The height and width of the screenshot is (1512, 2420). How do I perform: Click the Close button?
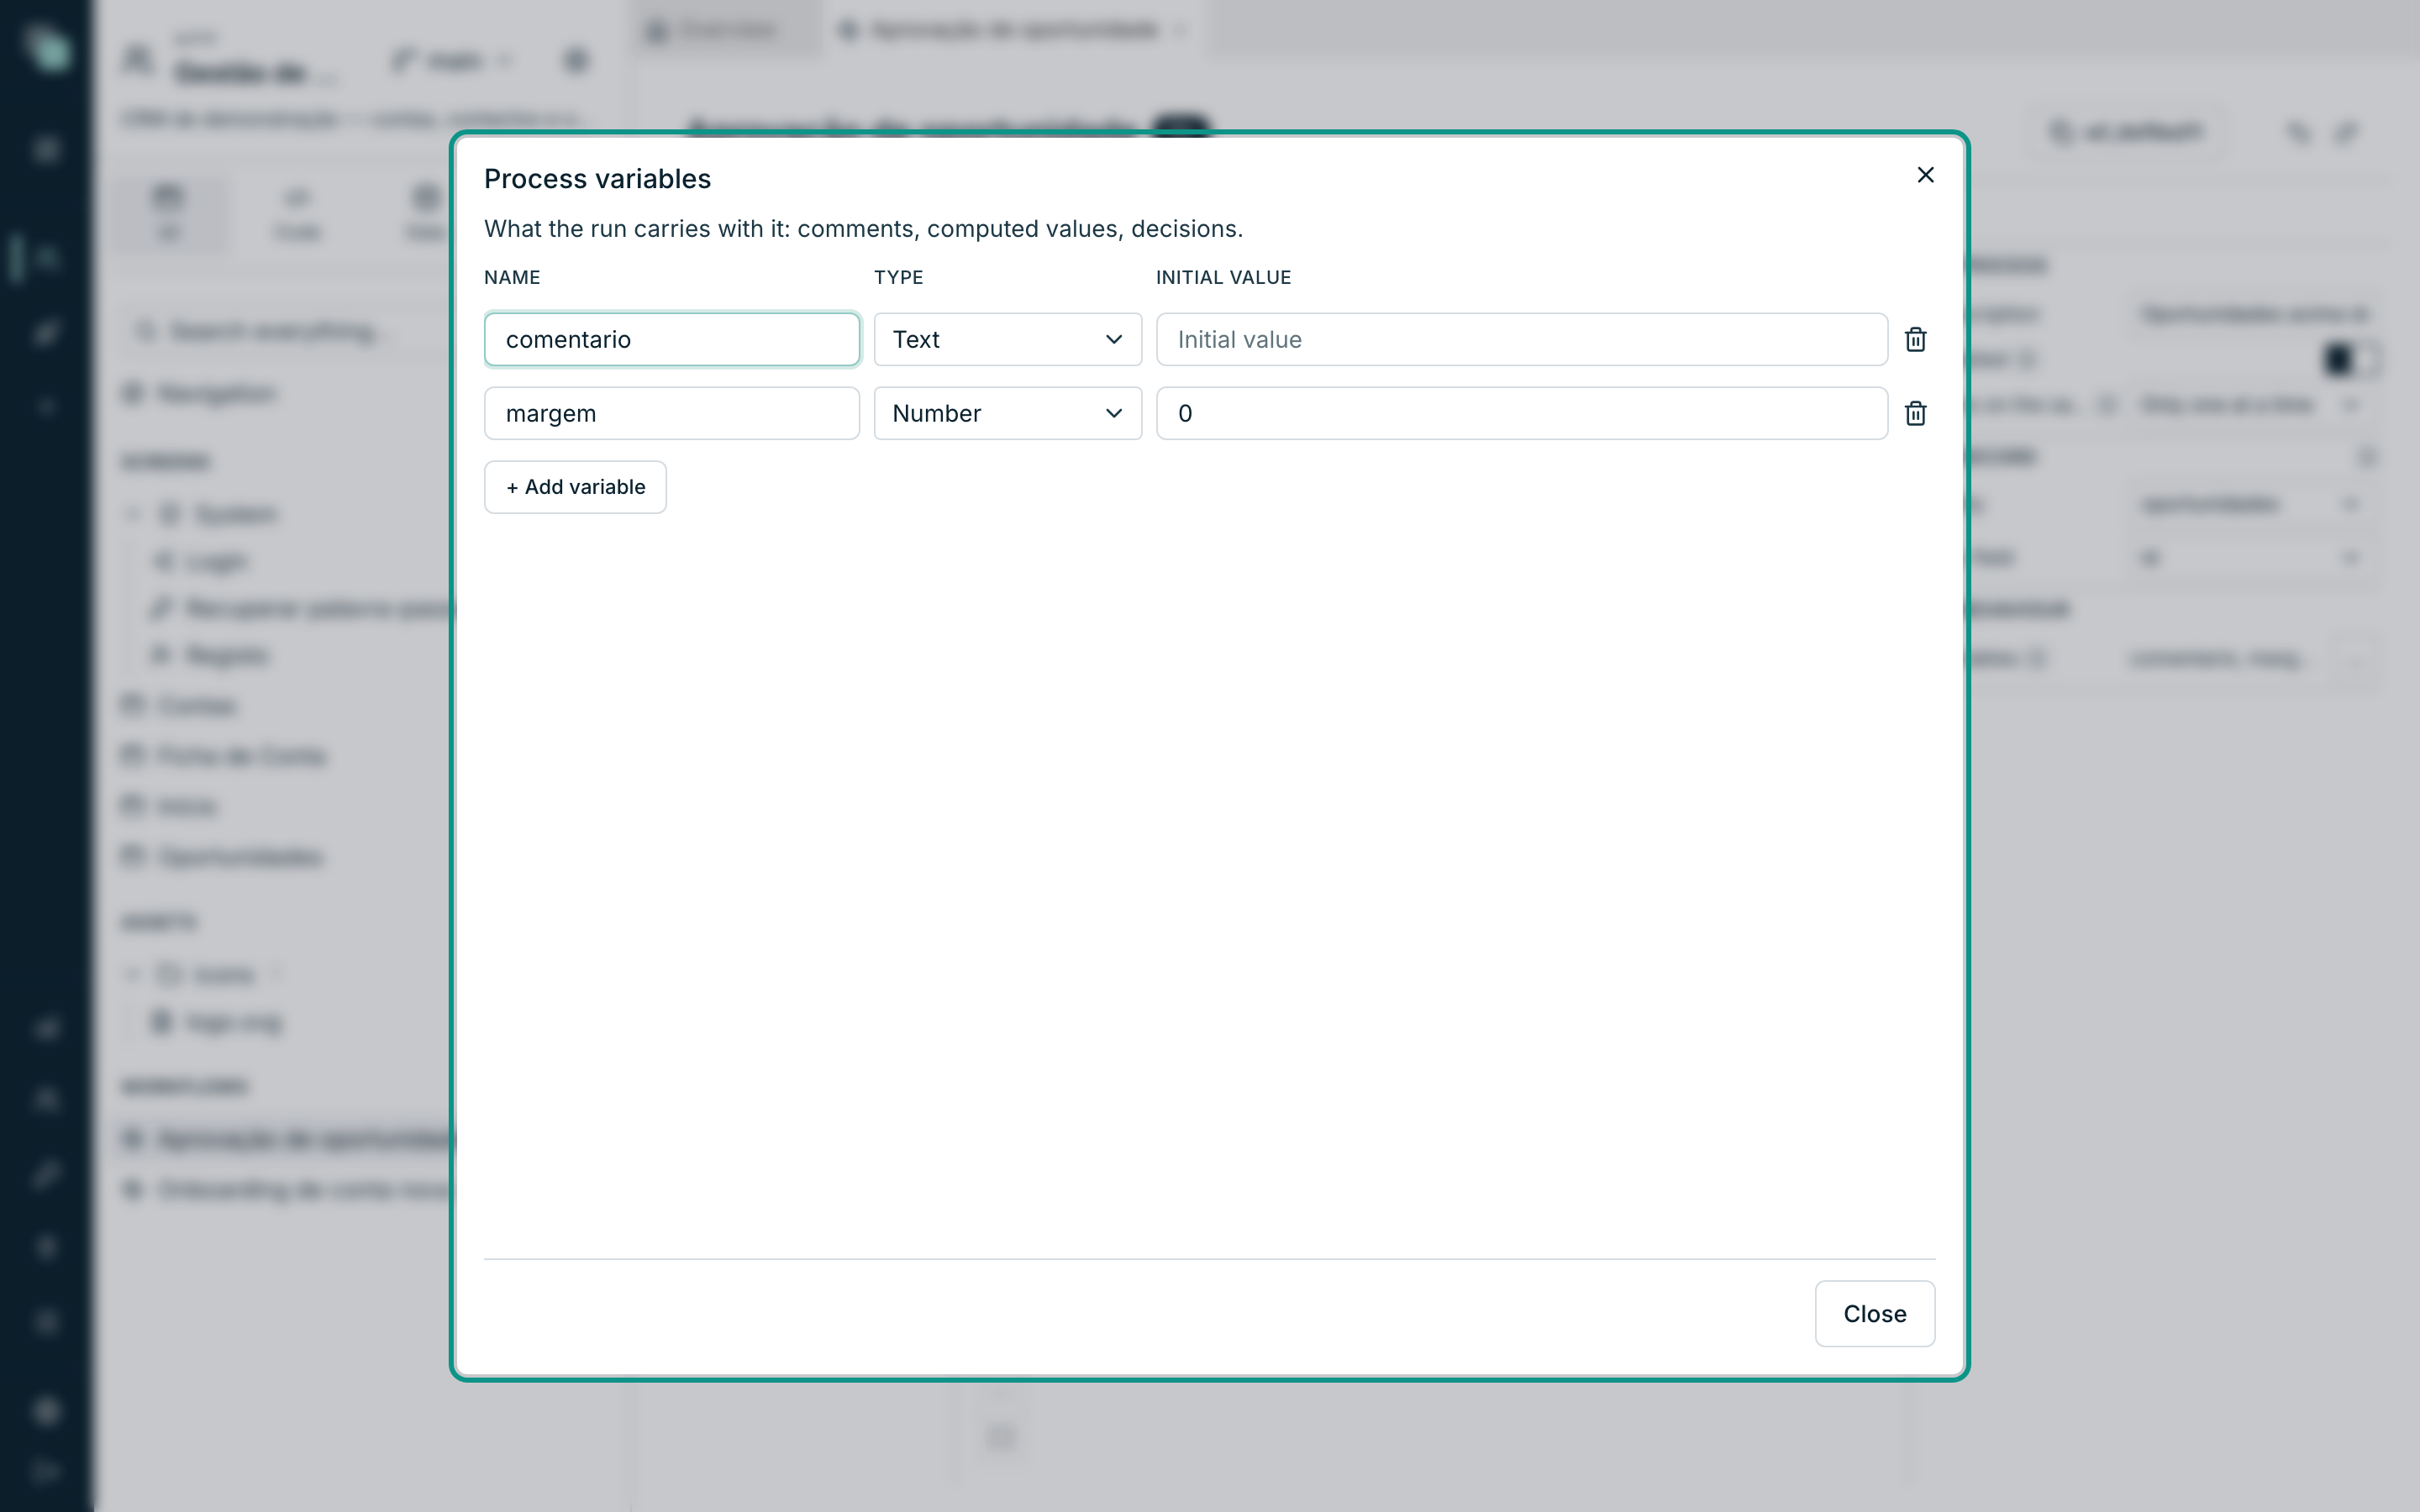(1875, 1314)
